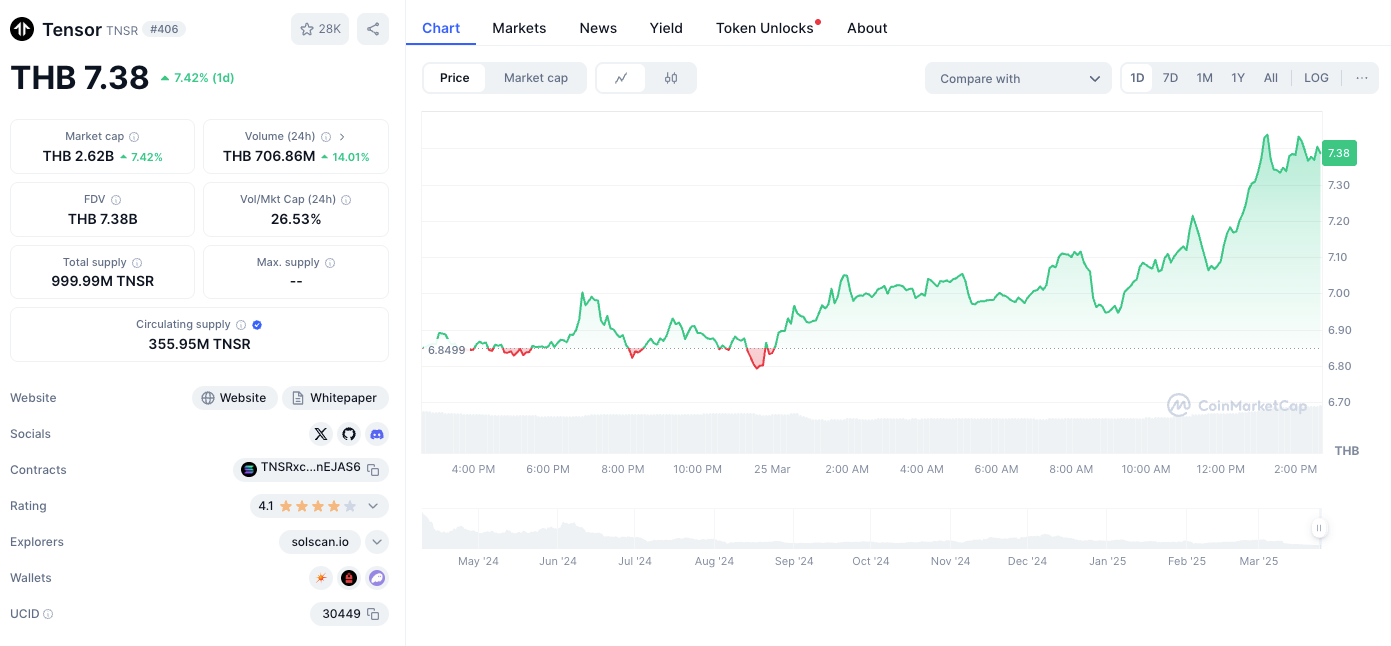Image resolution: width=1391 pixels, height=646 pixels.
Task: Set chart range to All
Action: (x=1271, y=78)
